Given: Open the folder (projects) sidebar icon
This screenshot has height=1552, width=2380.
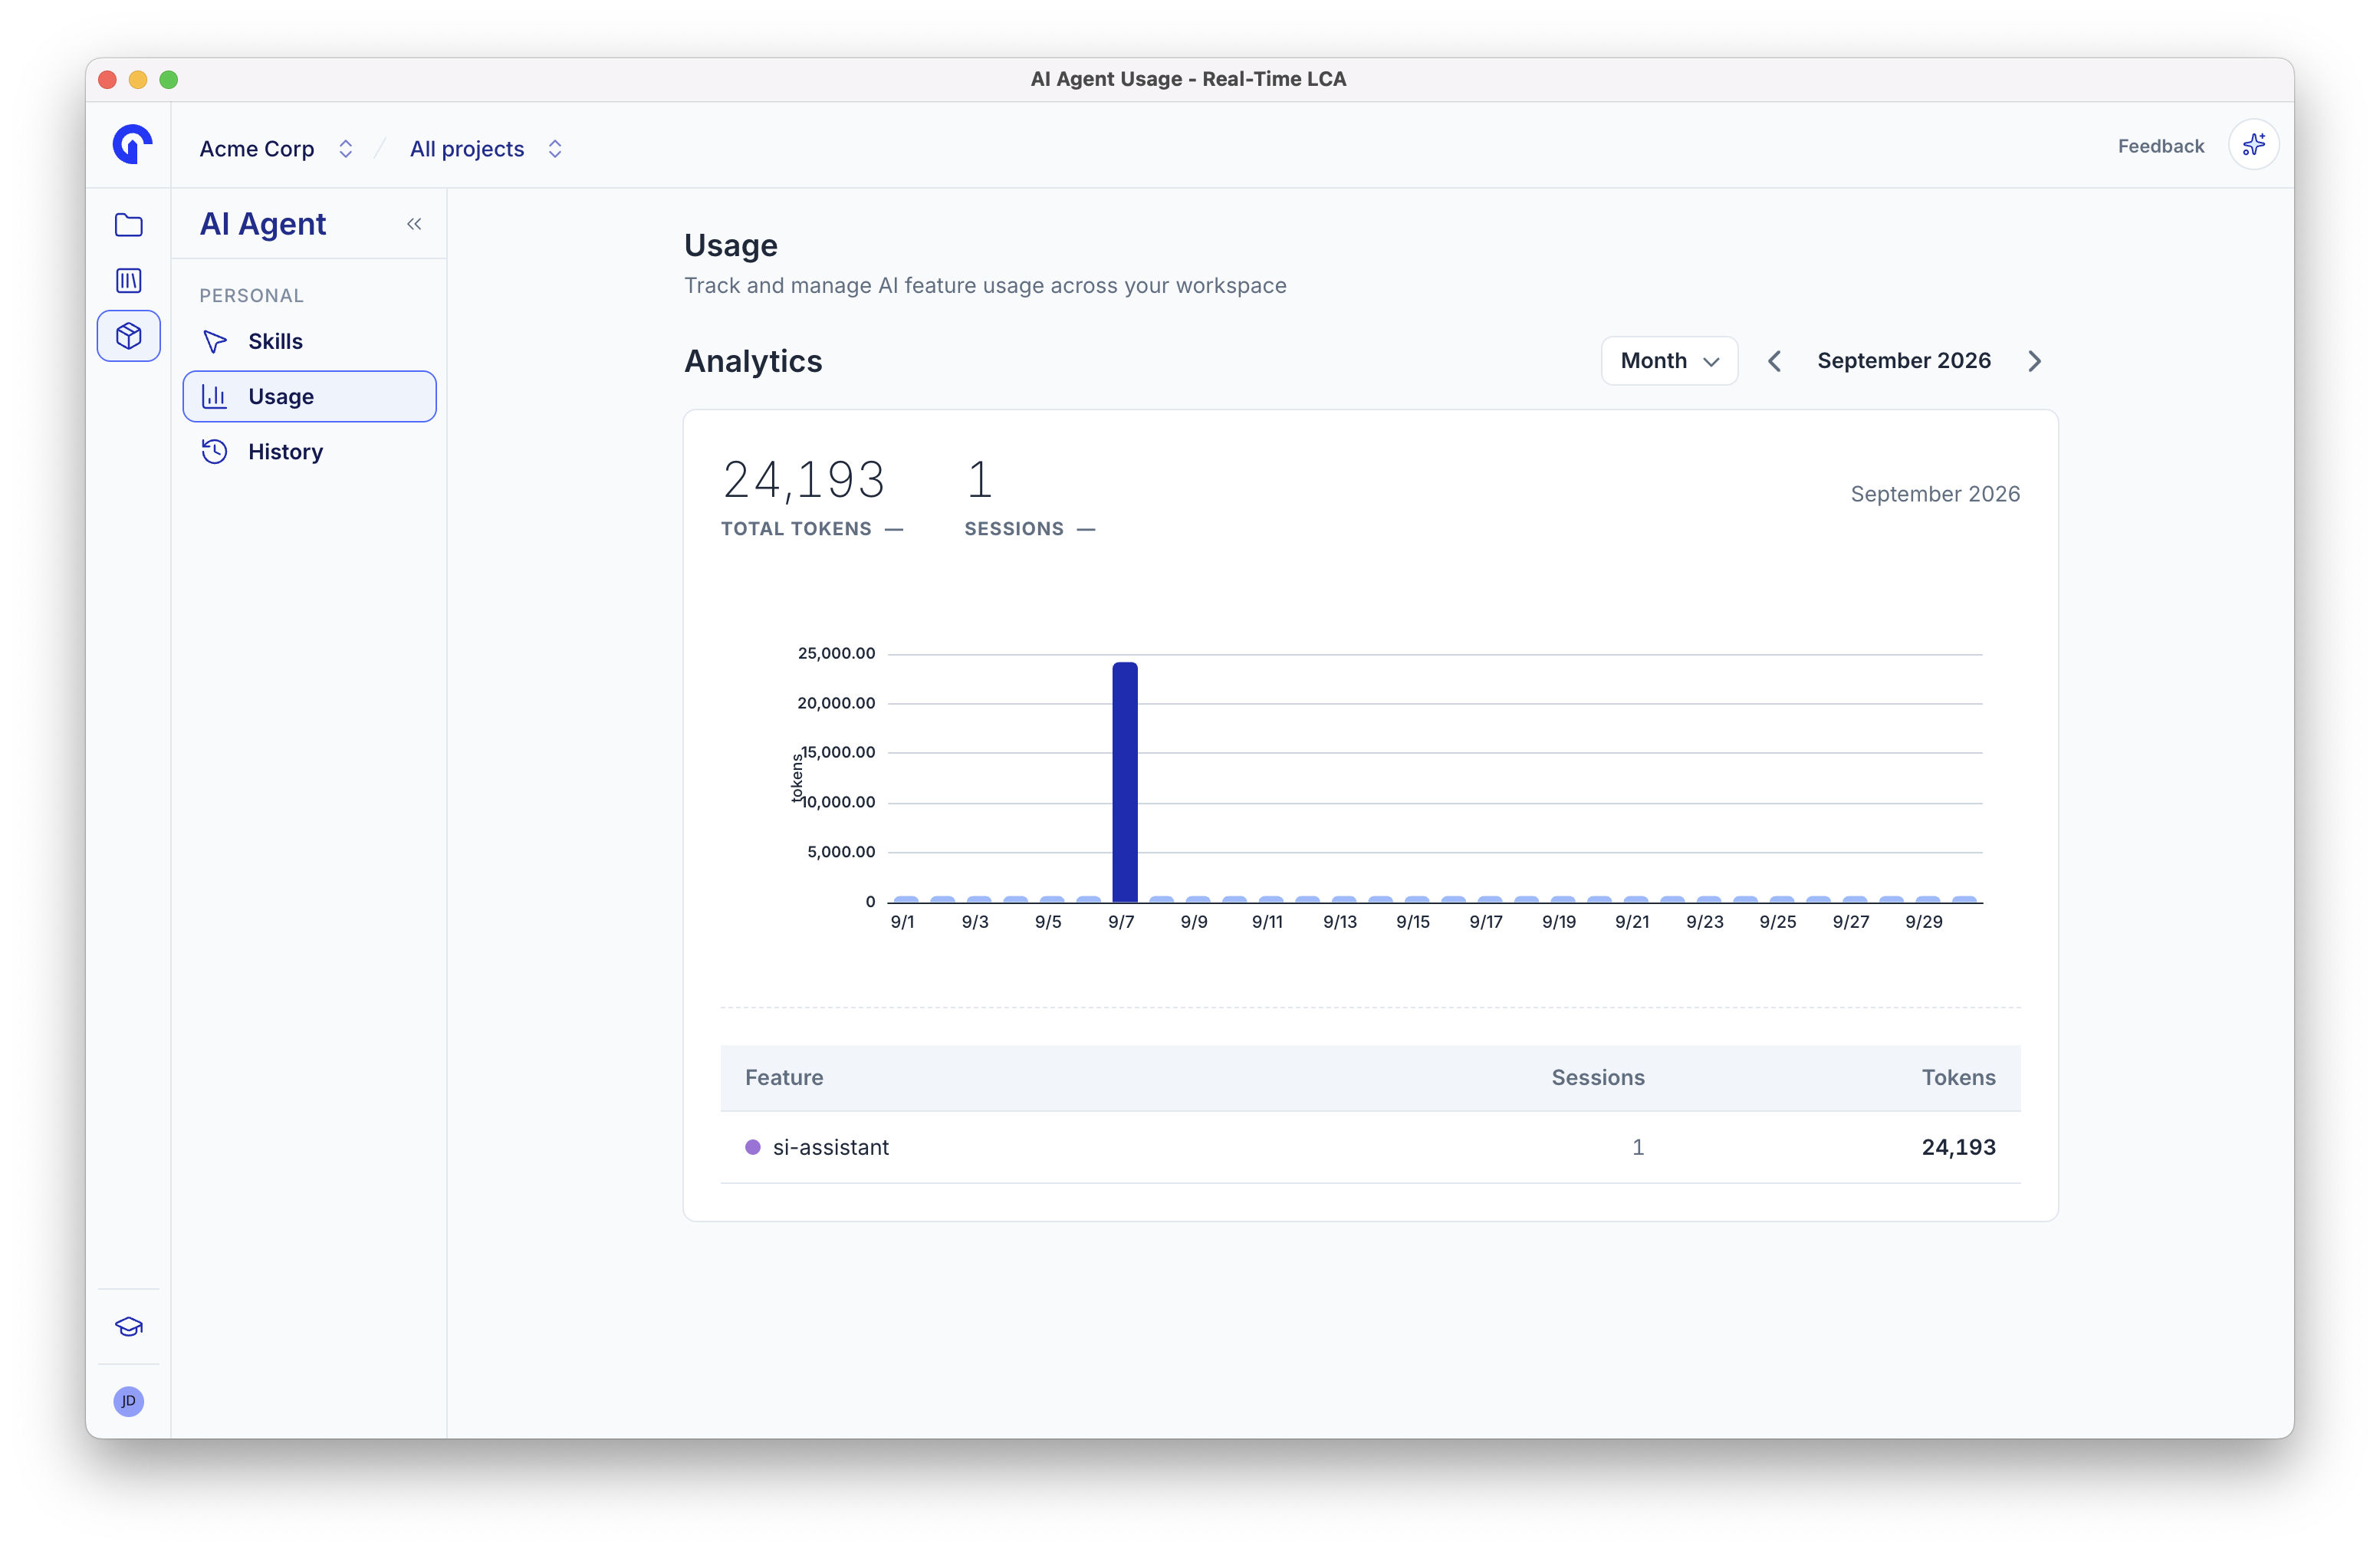Looking at the screenshot, I should (129, 225).
